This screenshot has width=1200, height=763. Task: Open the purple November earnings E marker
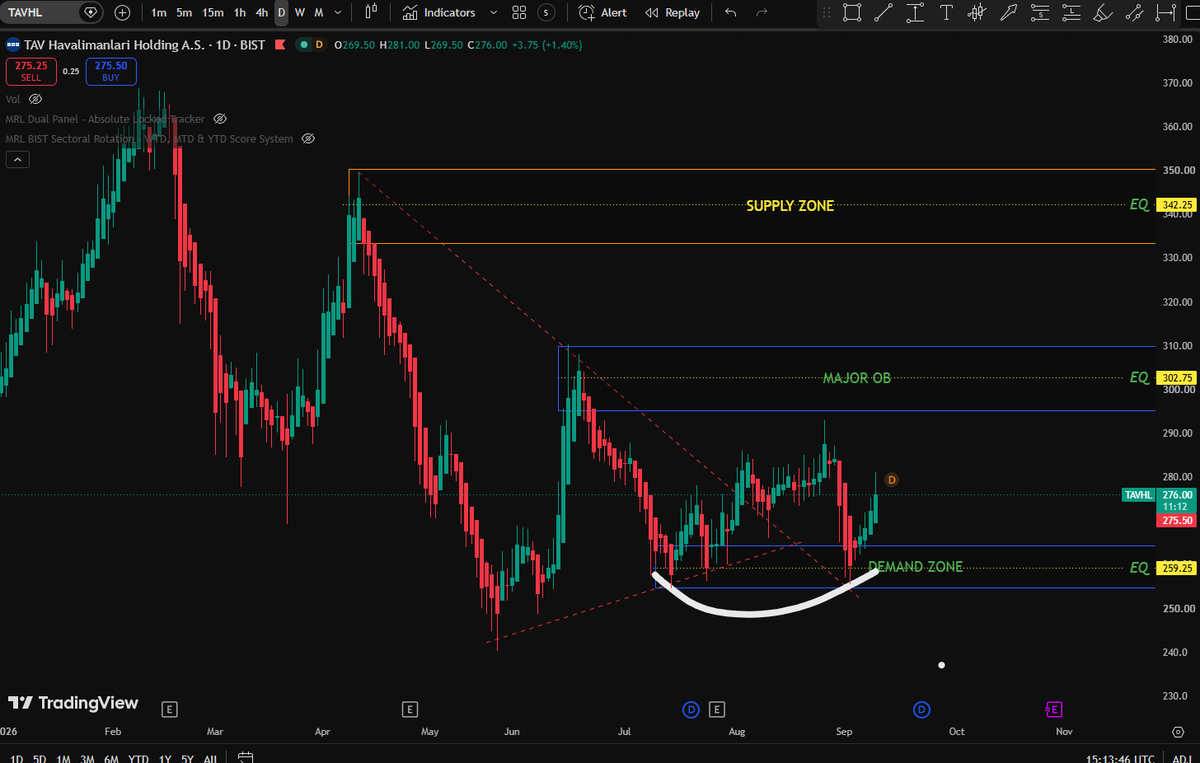pos(1053,709)
